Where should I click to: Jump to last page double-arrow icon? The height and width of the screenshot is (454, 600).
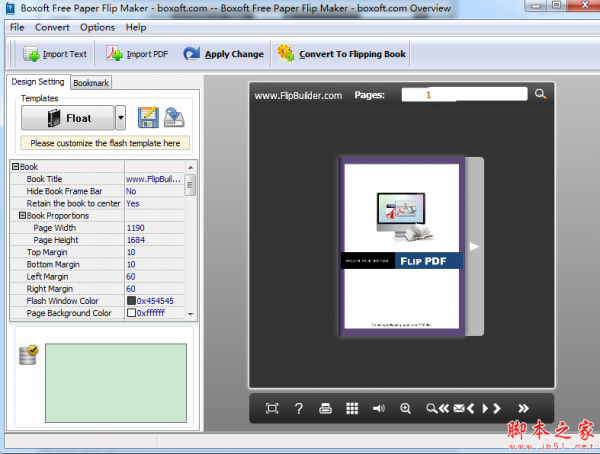click(x=522, y=408)
